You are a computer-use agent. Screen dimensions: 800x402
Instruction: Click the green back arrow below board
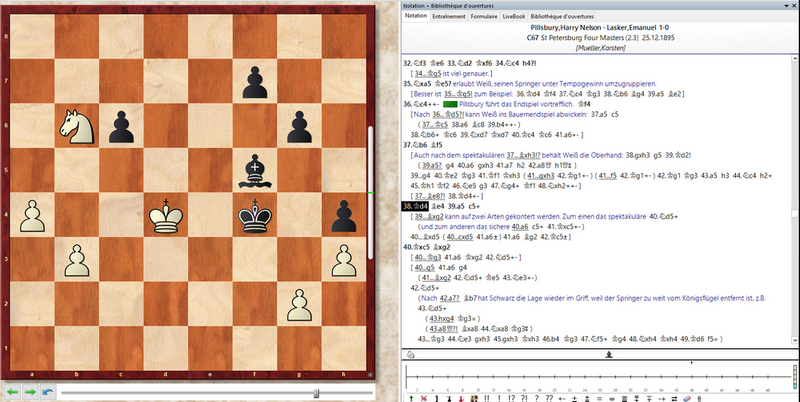coord(11,391)
